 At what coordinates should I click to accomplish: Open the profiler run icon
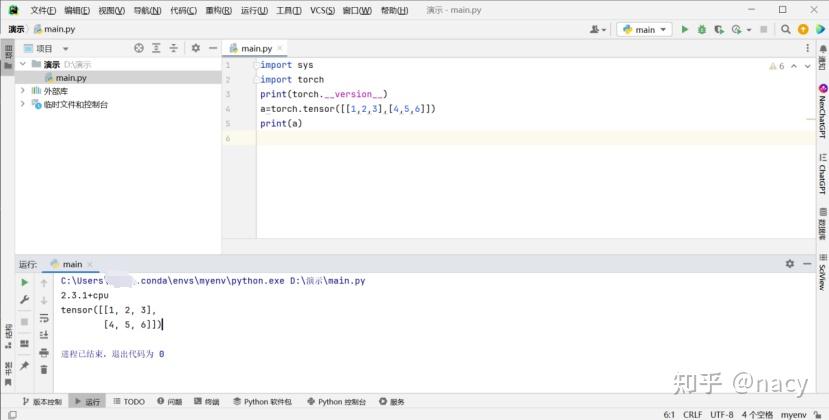[x=736, y=30]
